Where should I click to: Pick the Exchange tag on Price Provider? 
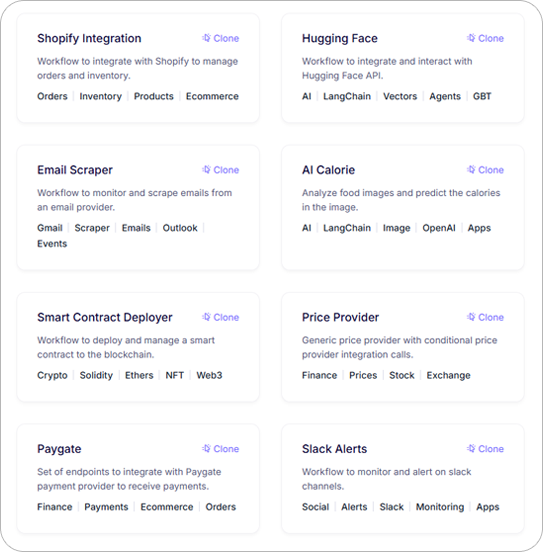click(449, 375)
